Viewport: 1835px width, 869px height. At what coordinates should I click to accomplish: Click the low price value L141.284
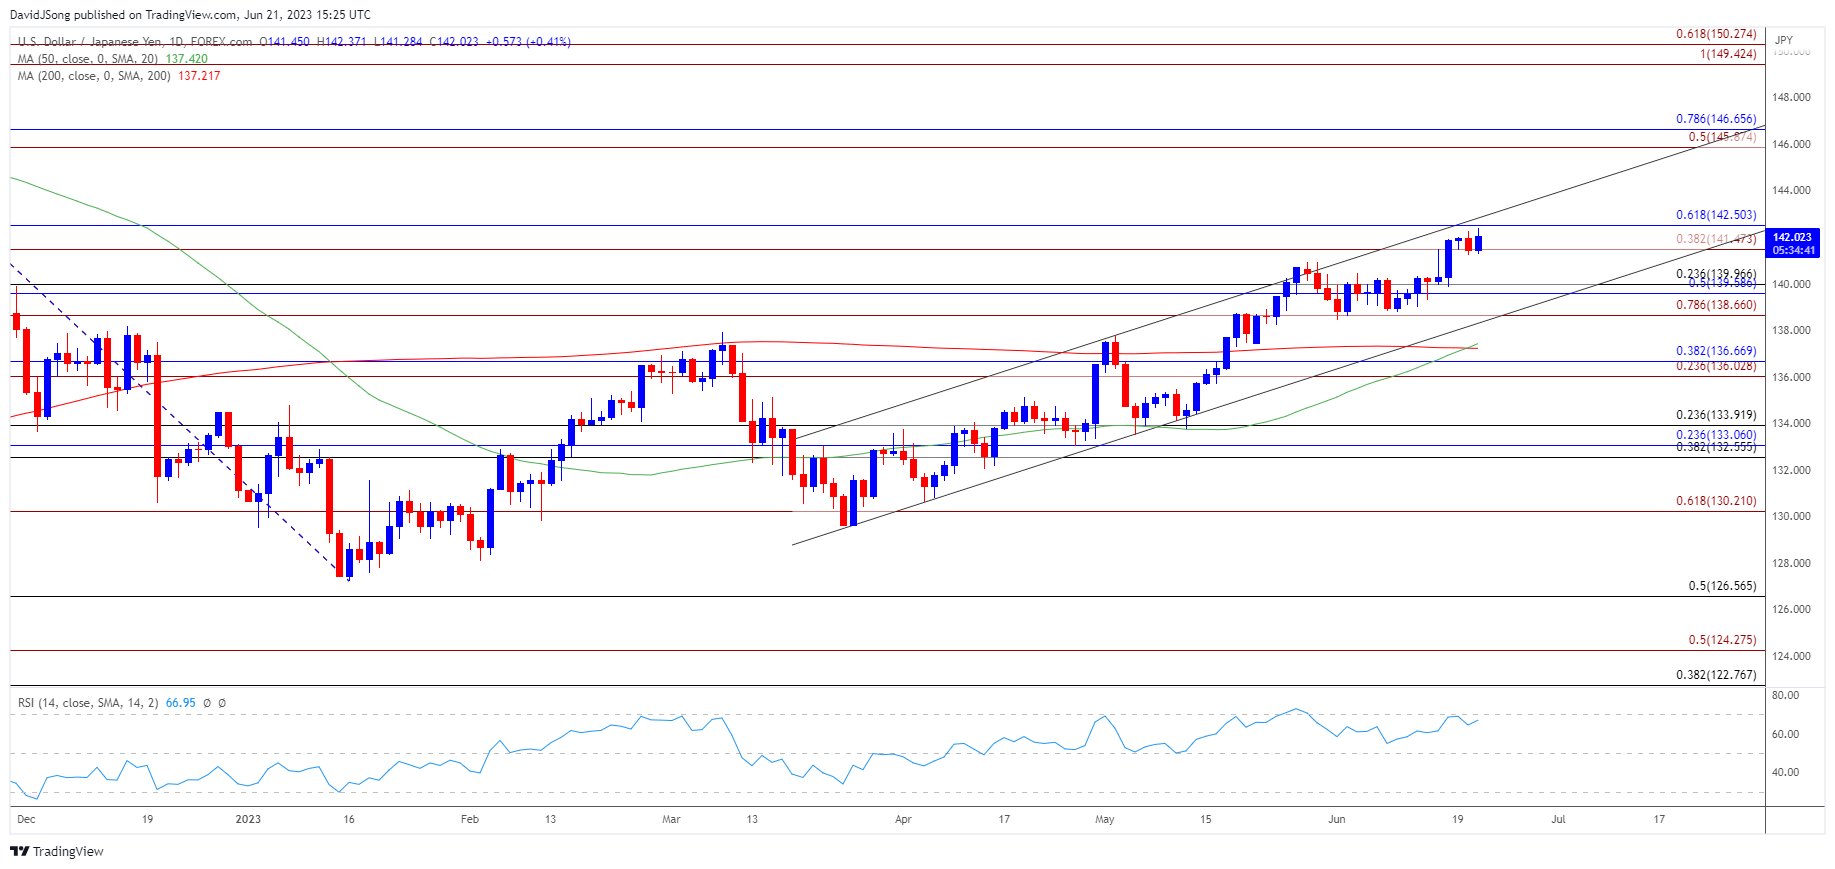pos(398,42)
